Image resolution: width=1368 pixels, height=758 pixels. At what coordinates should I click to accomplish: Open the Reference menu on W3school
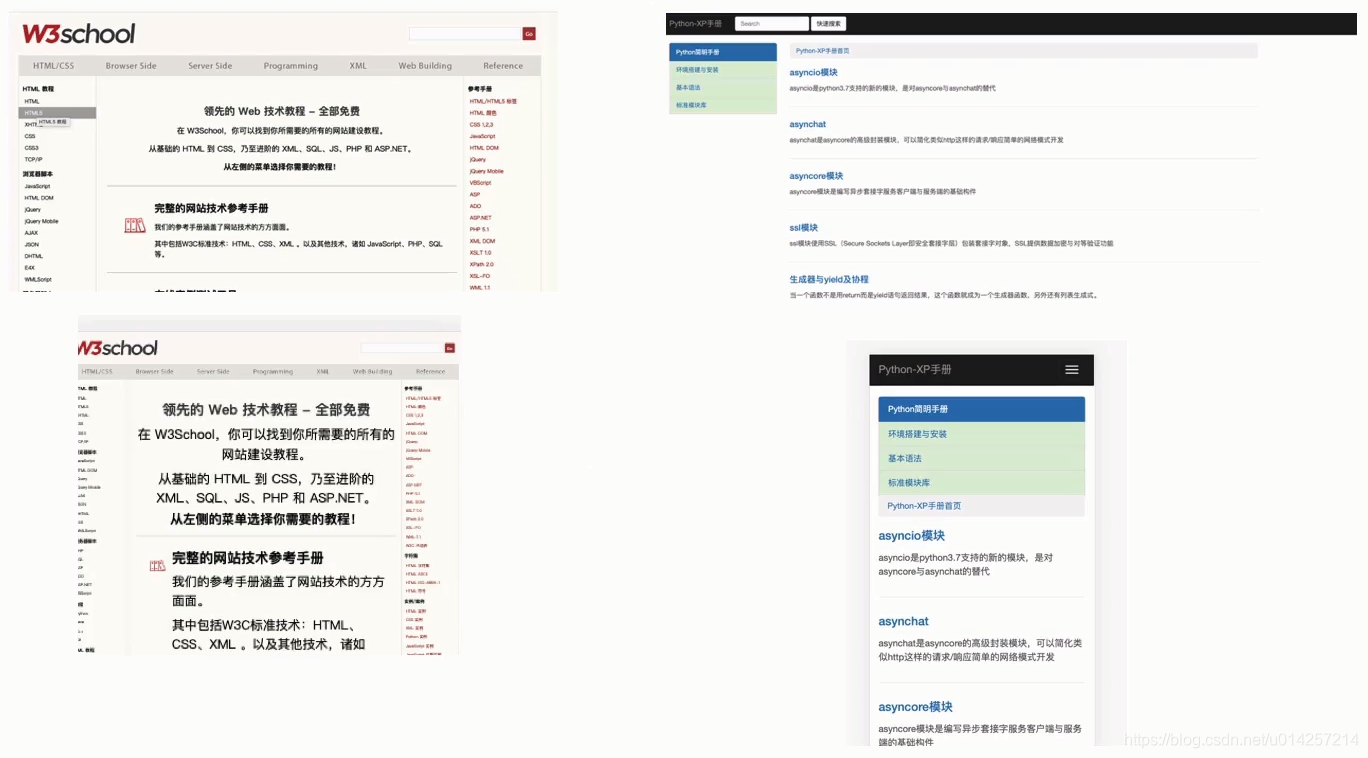[x=504, y=65]
